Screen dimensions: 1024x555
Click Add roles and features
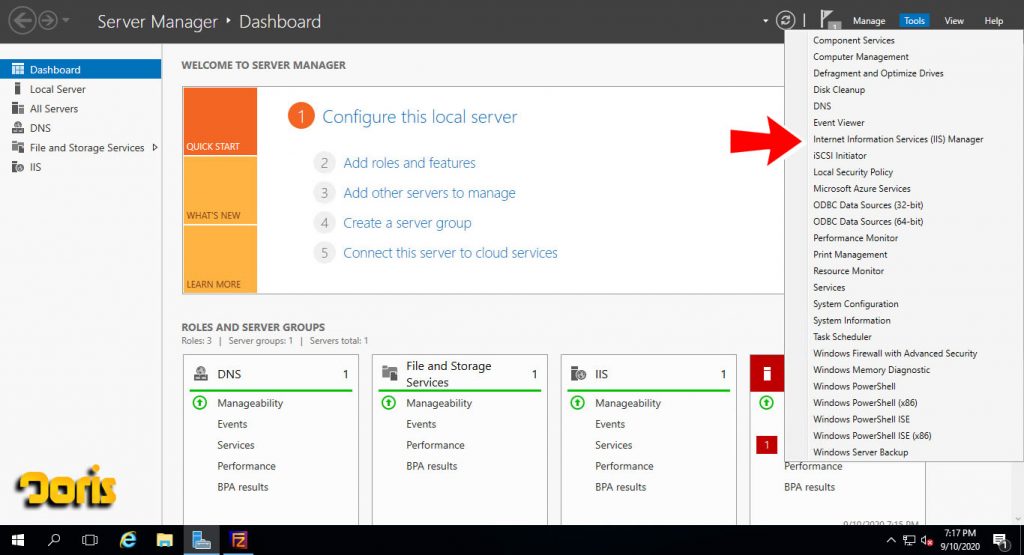[409, 163]
